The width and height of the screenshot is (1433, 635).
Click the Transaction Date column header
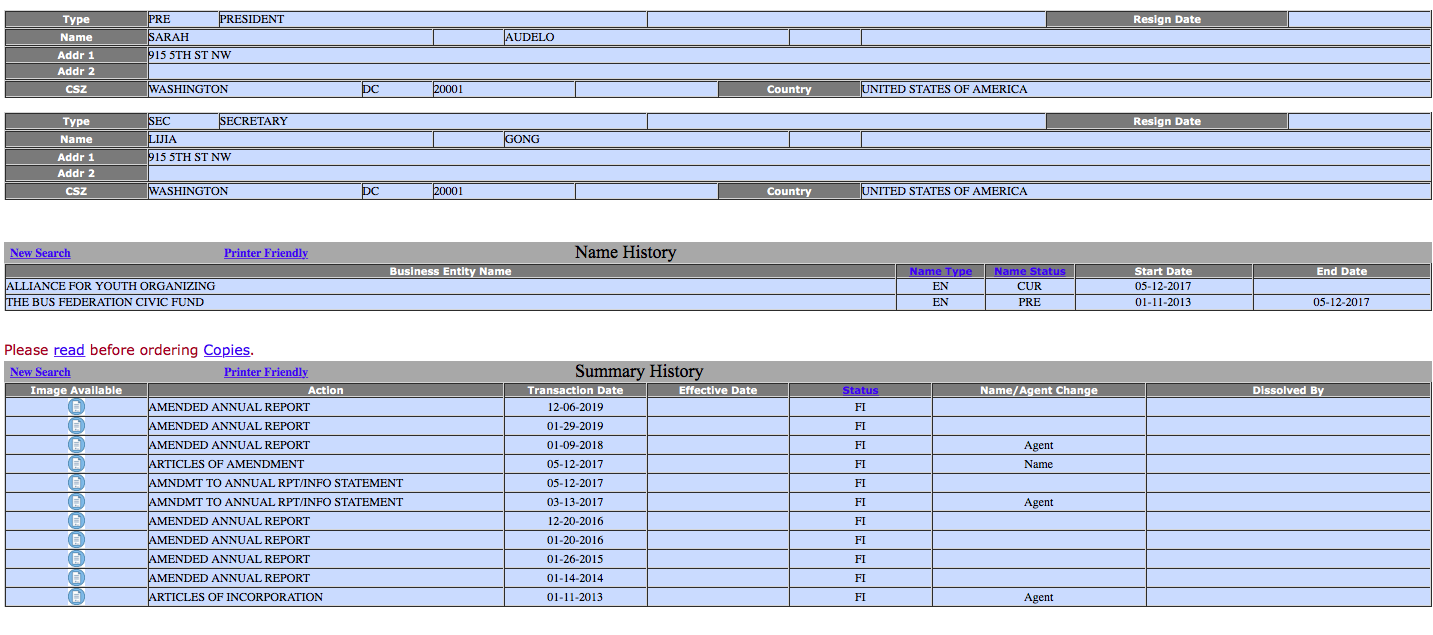pos(575,390)
